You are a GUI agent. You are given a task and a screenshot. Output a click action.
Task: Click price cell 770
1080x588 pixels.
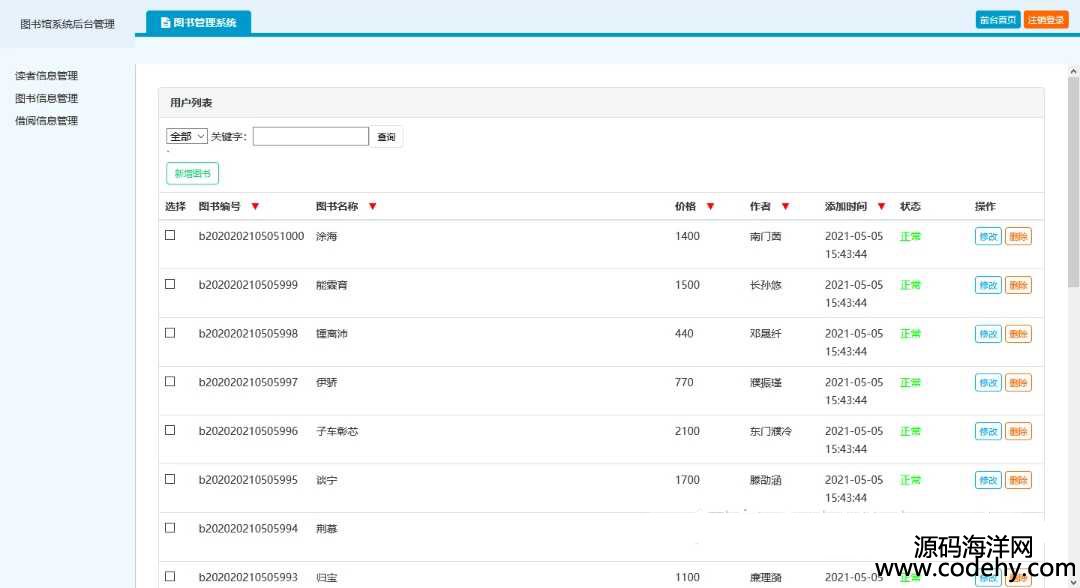coord(684,382)
